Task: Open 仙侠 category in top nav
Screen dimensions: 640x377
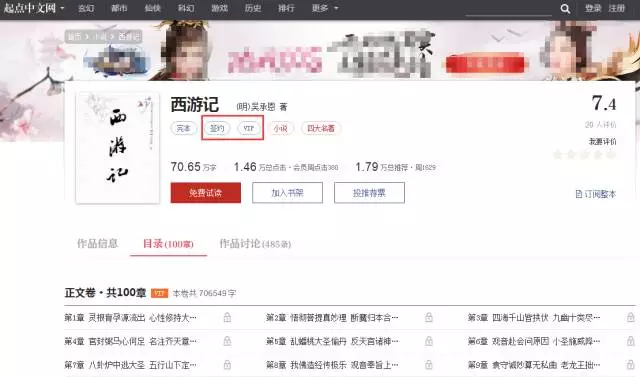Action: [153, 8]
